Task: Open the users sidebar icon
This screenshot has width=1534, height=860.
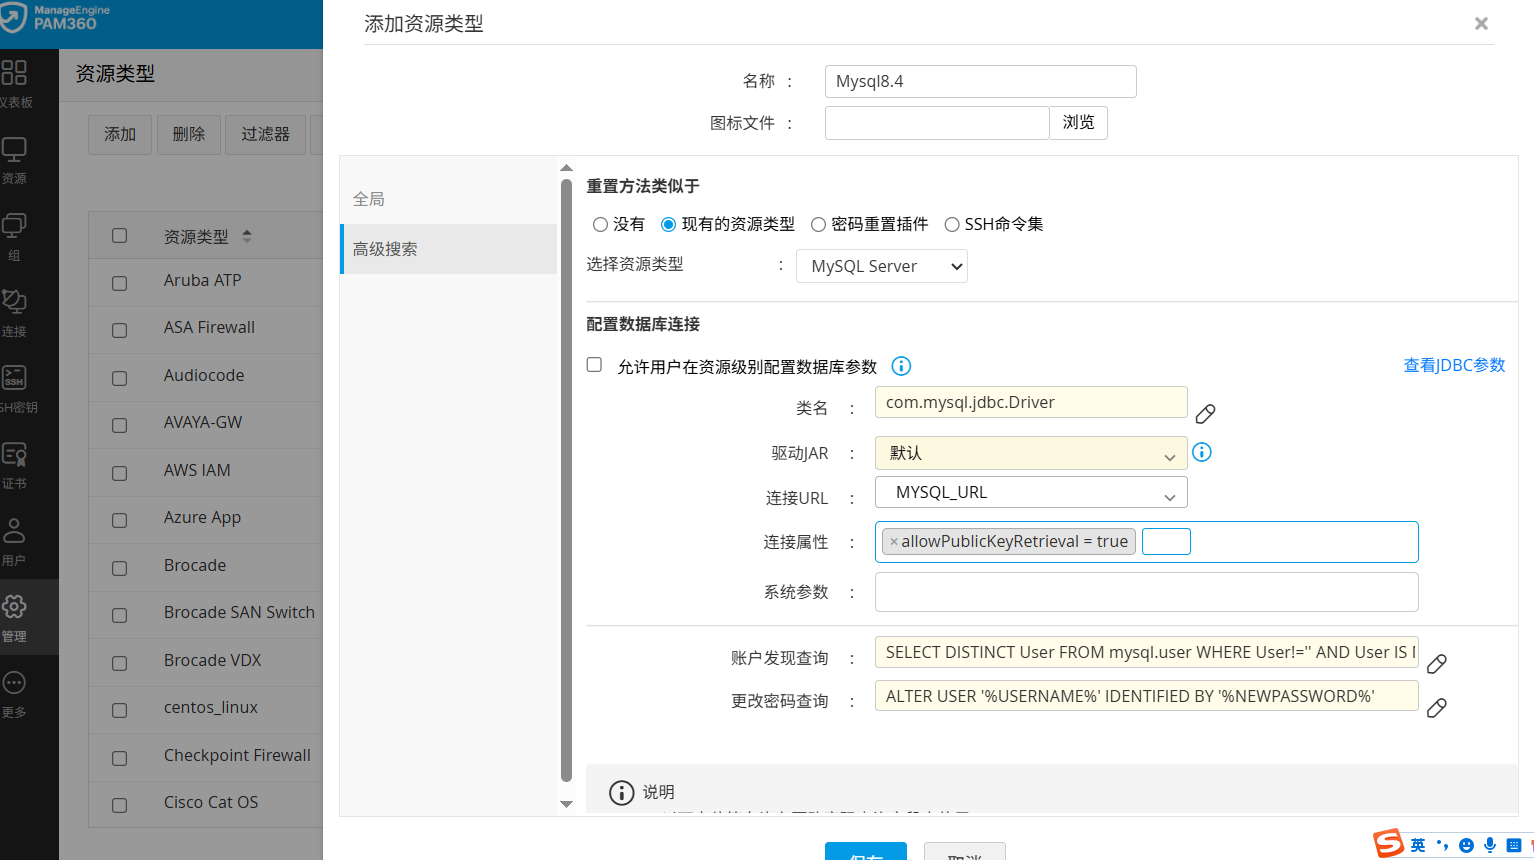Action: coord(15,540)
